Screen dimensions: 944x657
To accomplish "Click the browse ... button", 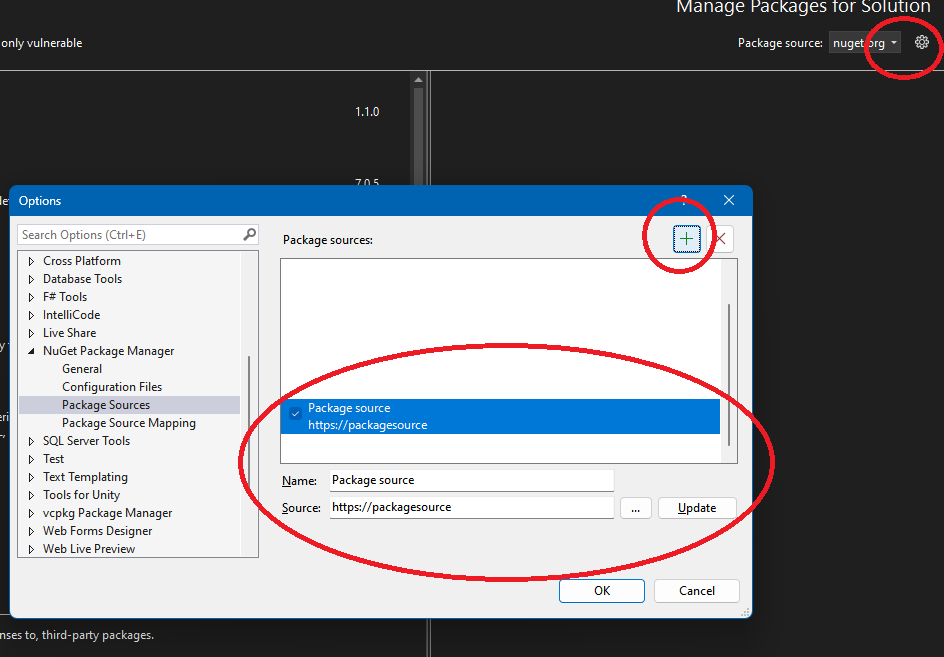I will click(635, 508).
